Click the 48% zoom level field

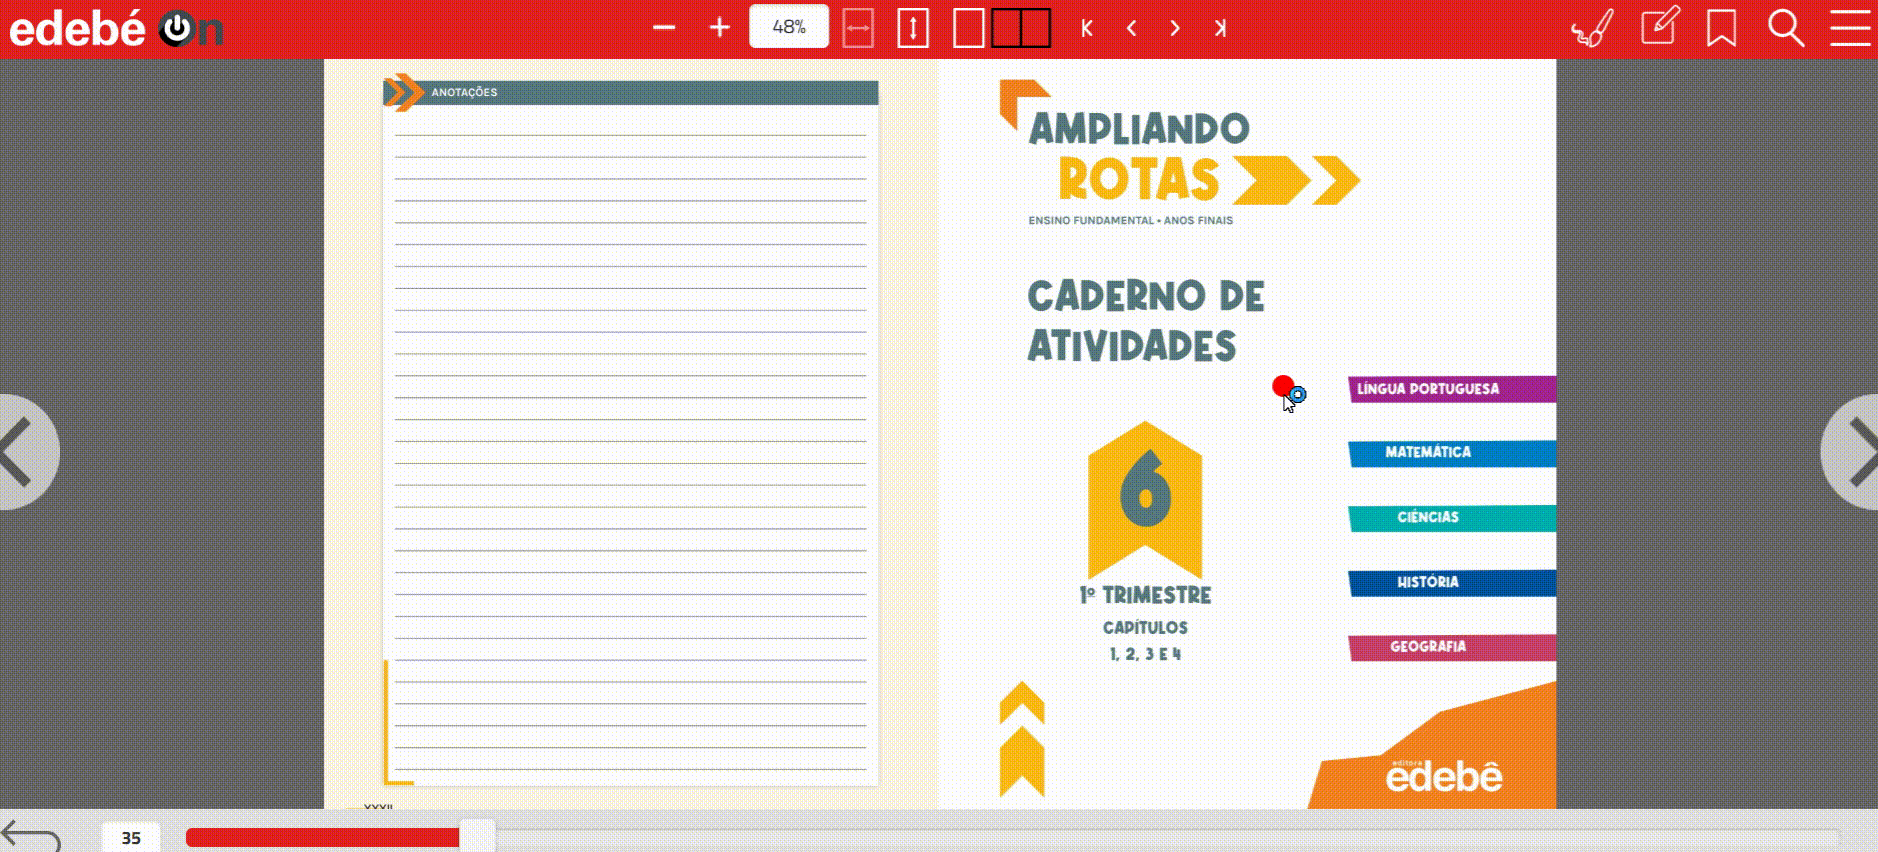click(789, 27)
